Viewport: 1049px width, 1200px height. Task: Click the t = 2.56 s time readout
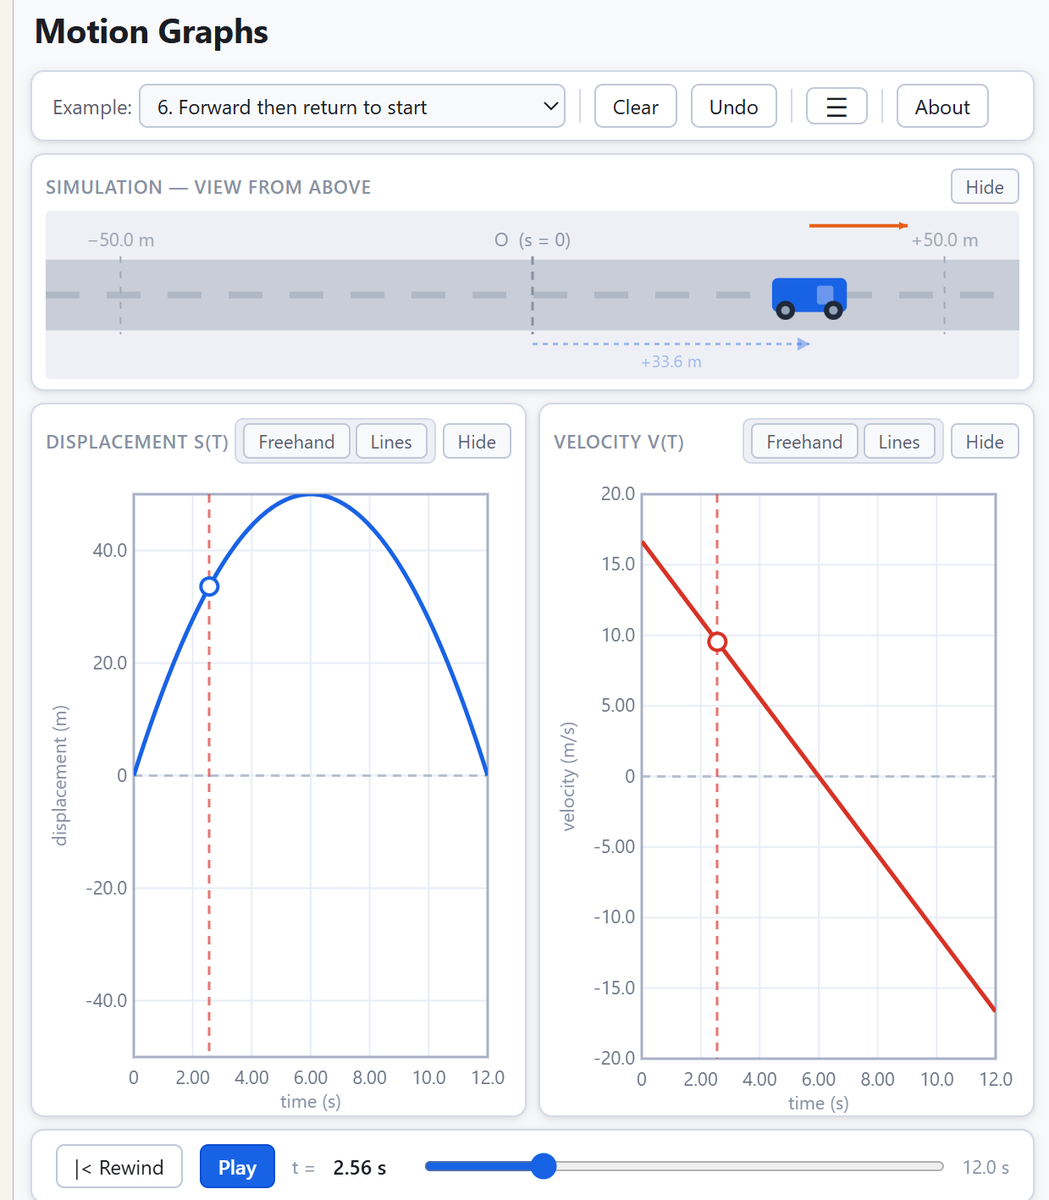tap(339, 1168)
